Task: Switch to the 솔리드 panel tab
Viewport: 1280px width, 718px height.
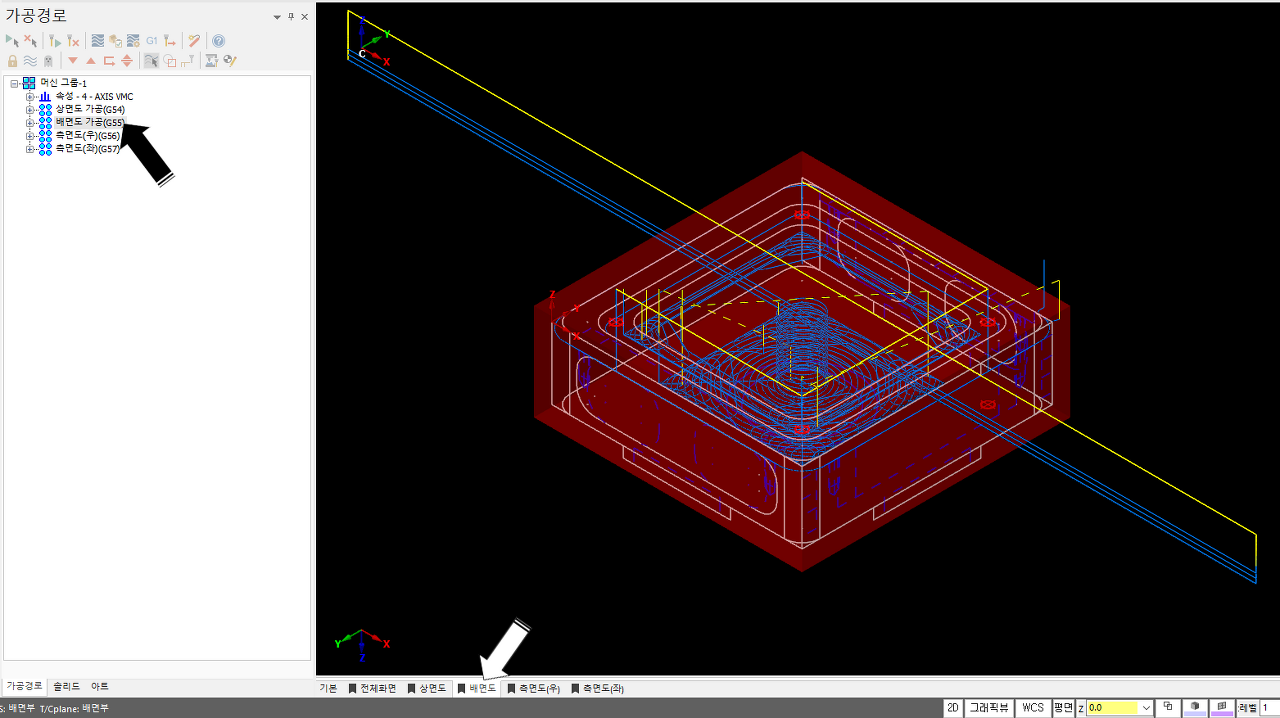Action: click(66, 687)
